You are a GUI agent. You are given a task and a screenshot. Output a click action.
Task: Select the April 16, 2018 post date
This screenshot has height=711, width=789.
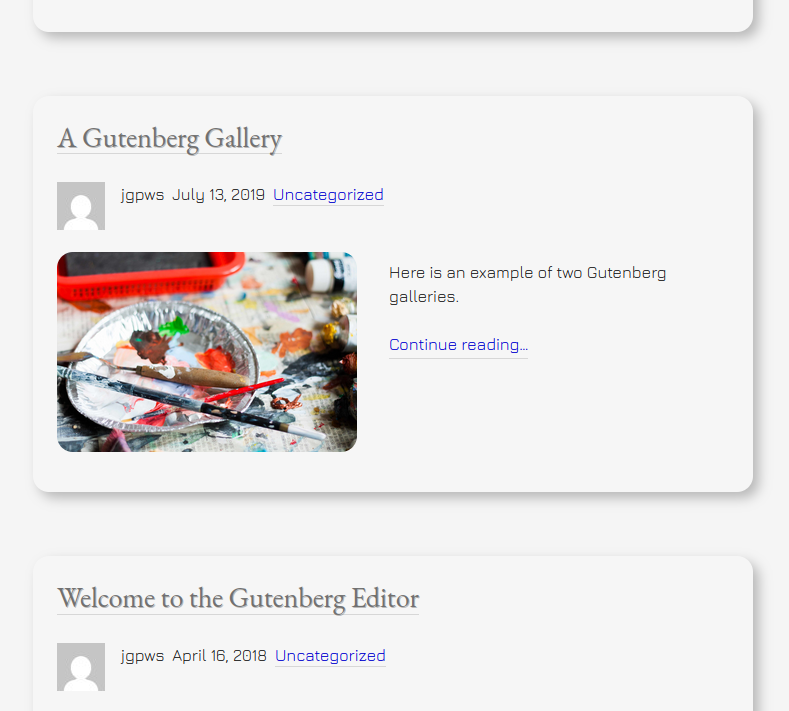pos(219,656)
